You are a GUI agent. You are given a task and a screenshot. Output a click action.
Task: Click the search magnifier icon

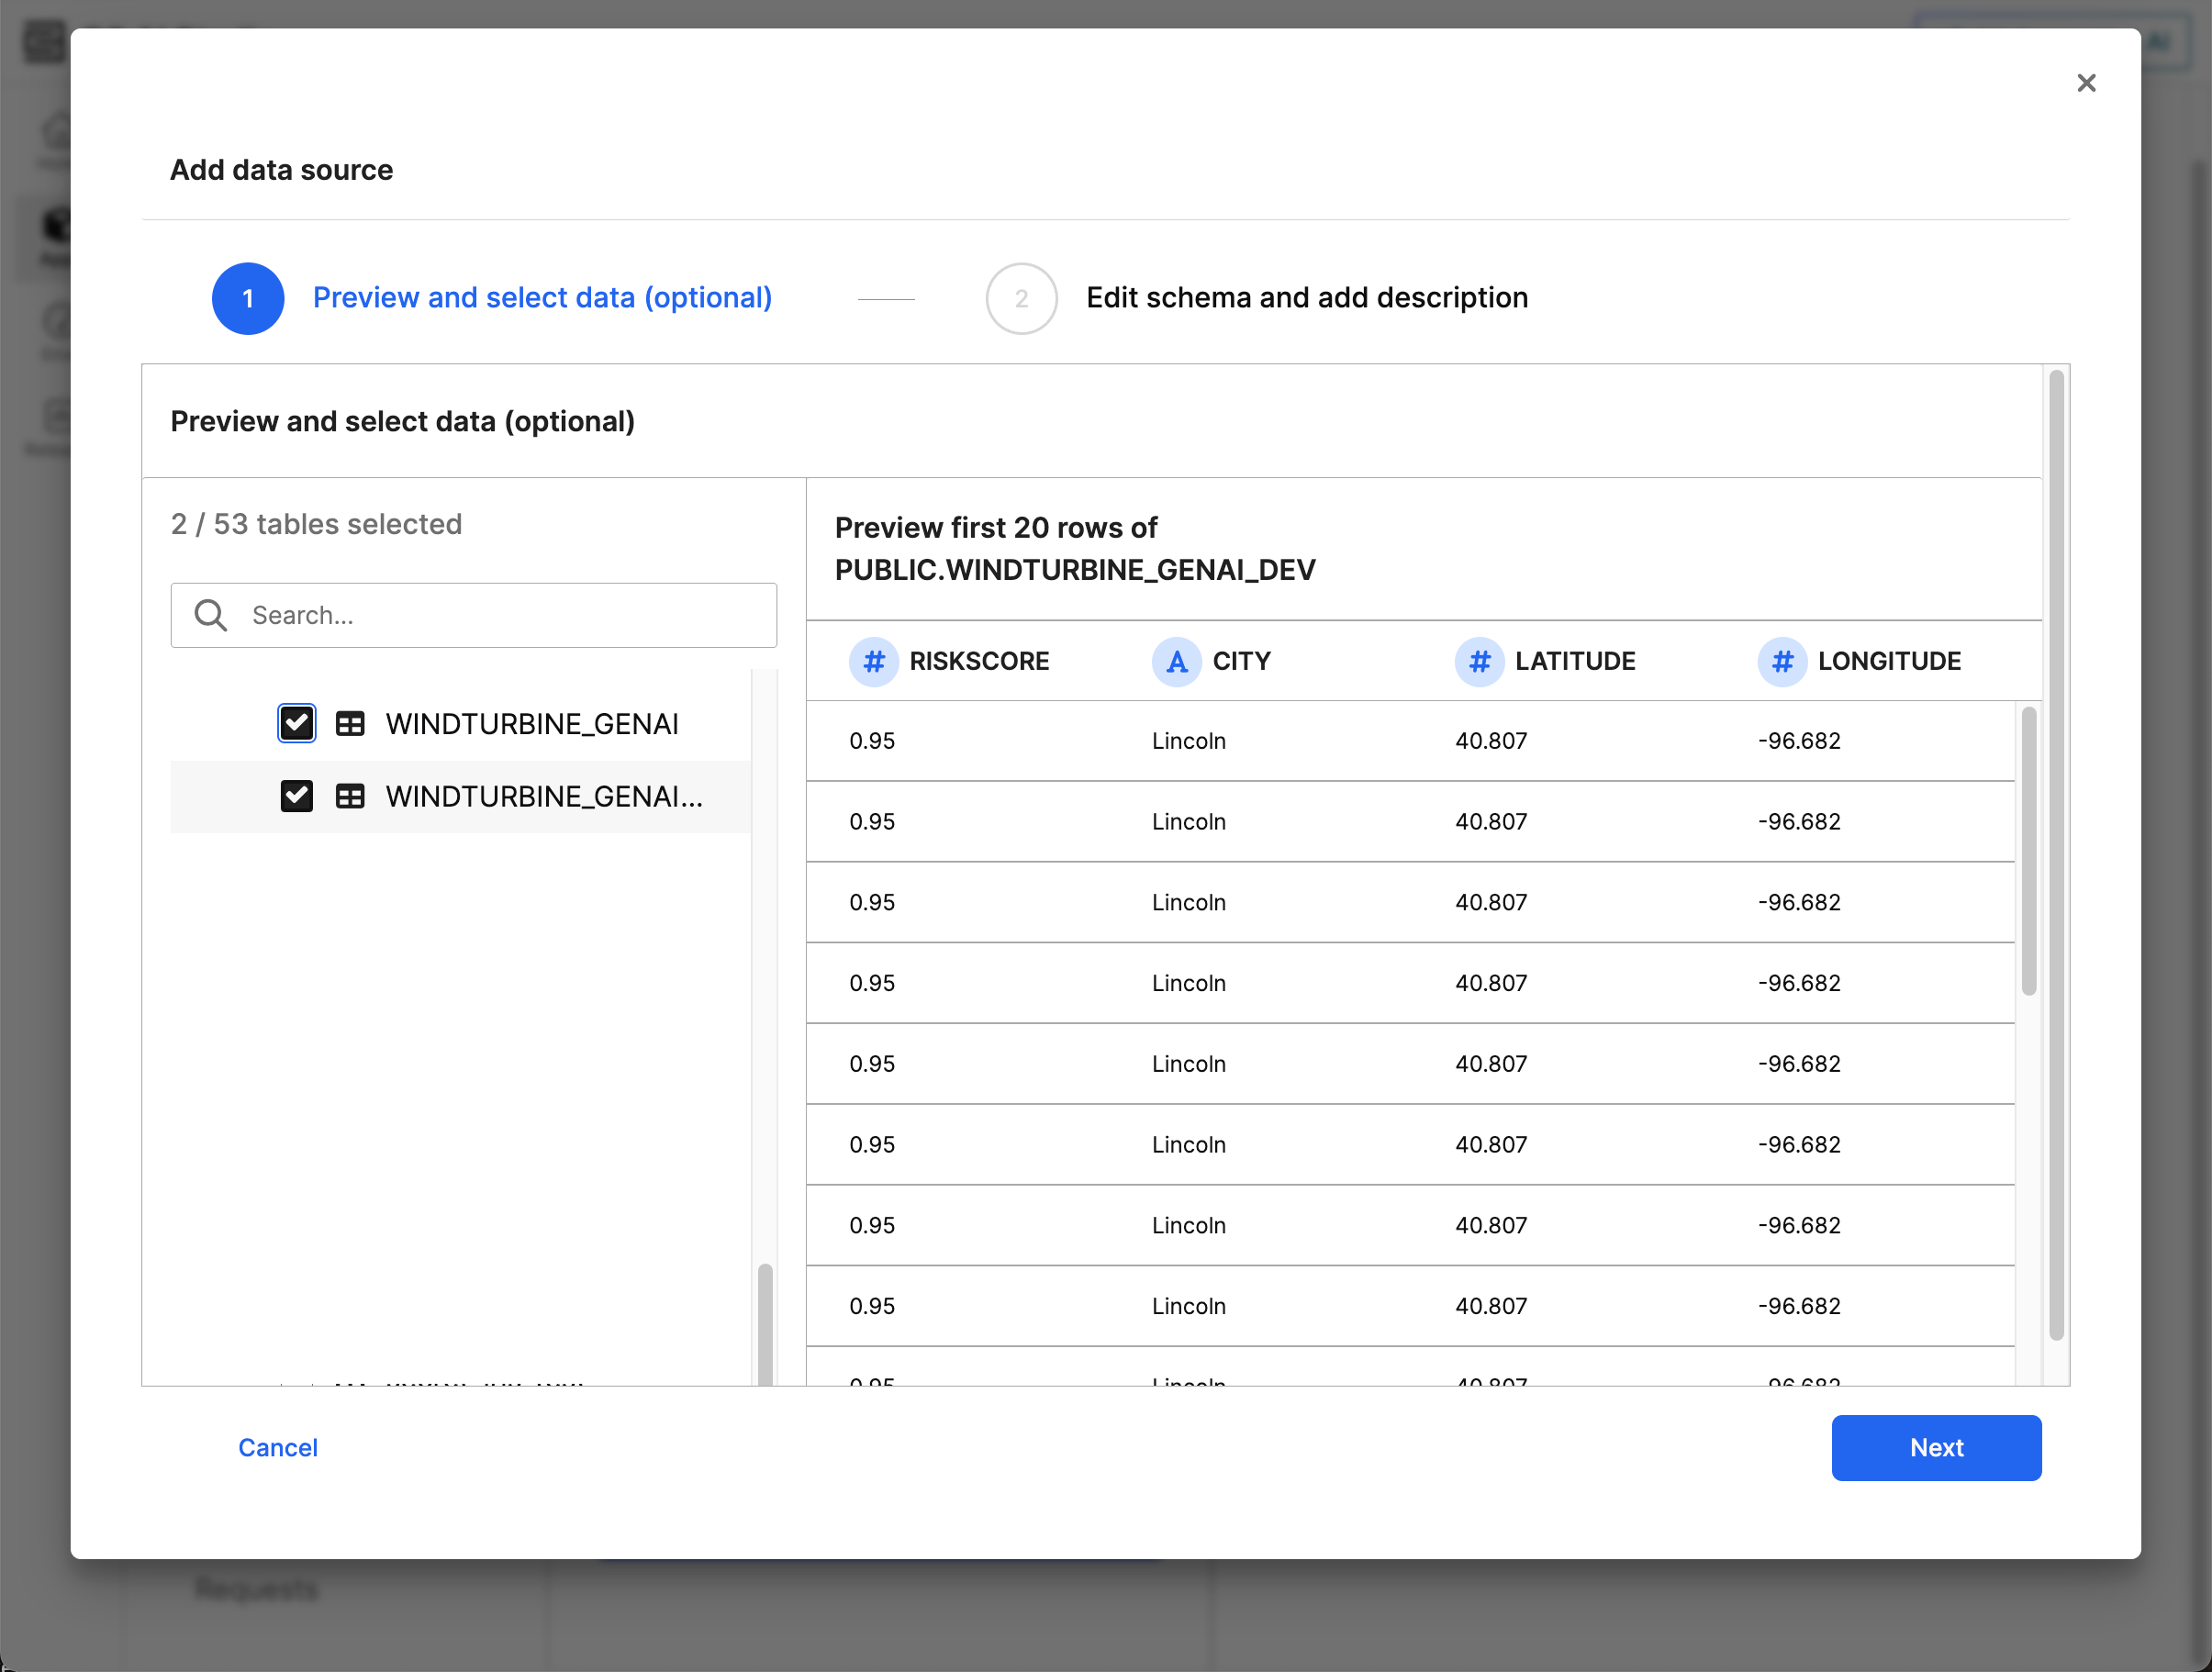[x=210, y=615]
